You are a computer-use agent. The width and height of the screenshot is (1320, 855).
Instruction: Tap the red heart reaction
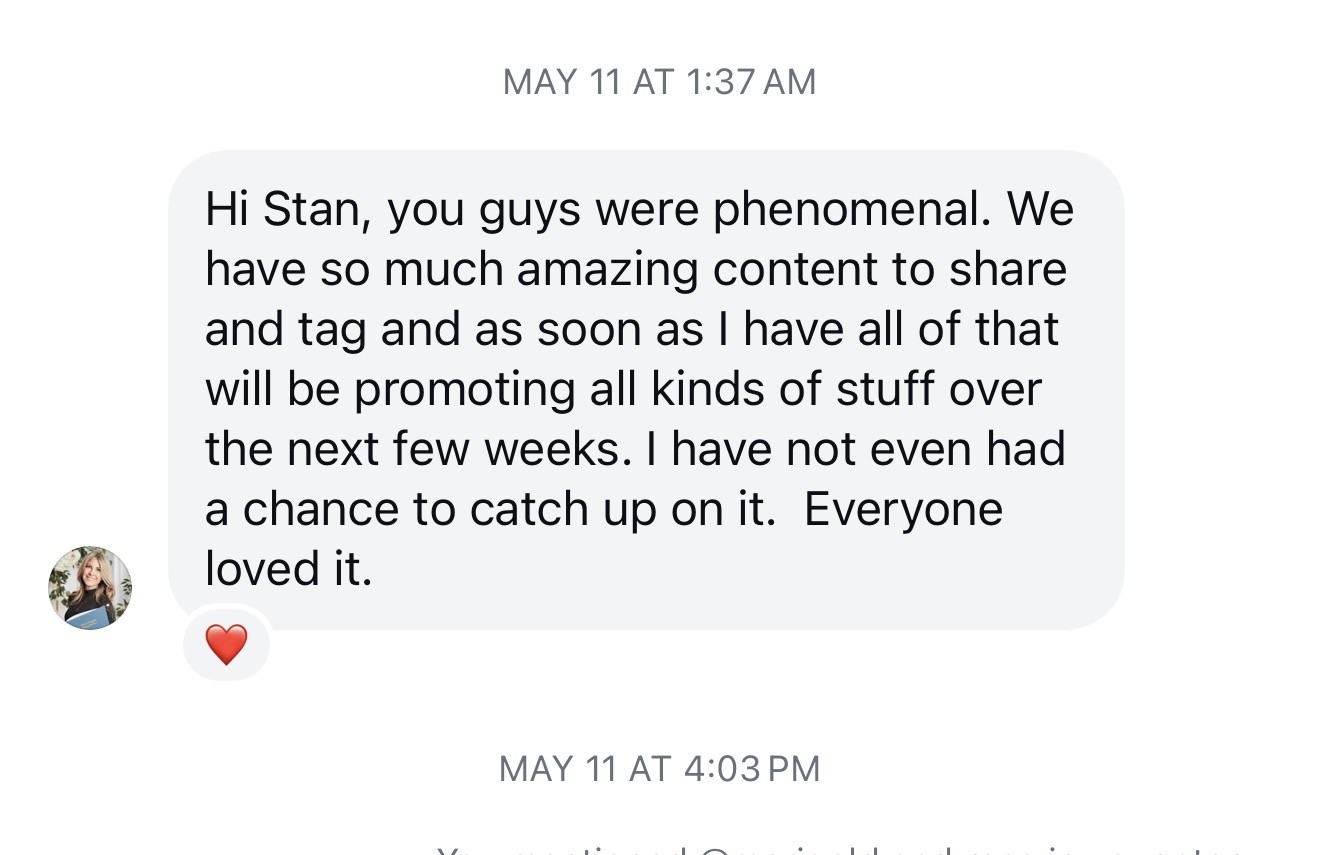(226, 645)
